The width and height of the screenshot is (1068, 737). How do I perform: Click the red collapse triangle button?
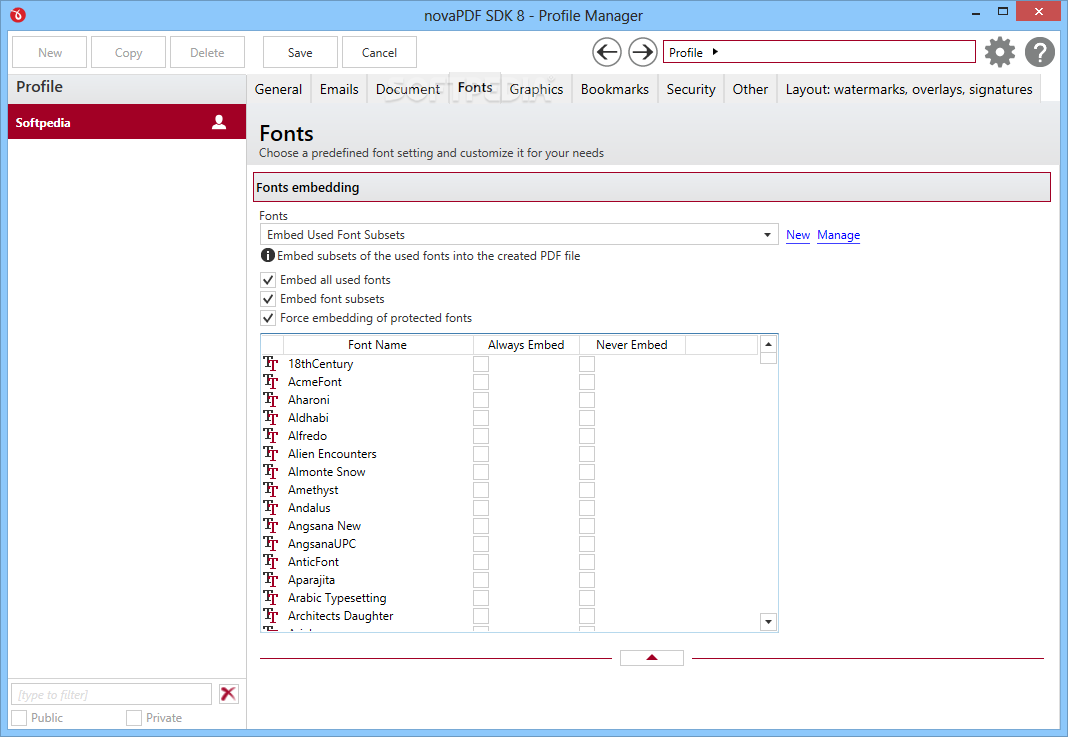pyautogui.click(x=652, y=657)
